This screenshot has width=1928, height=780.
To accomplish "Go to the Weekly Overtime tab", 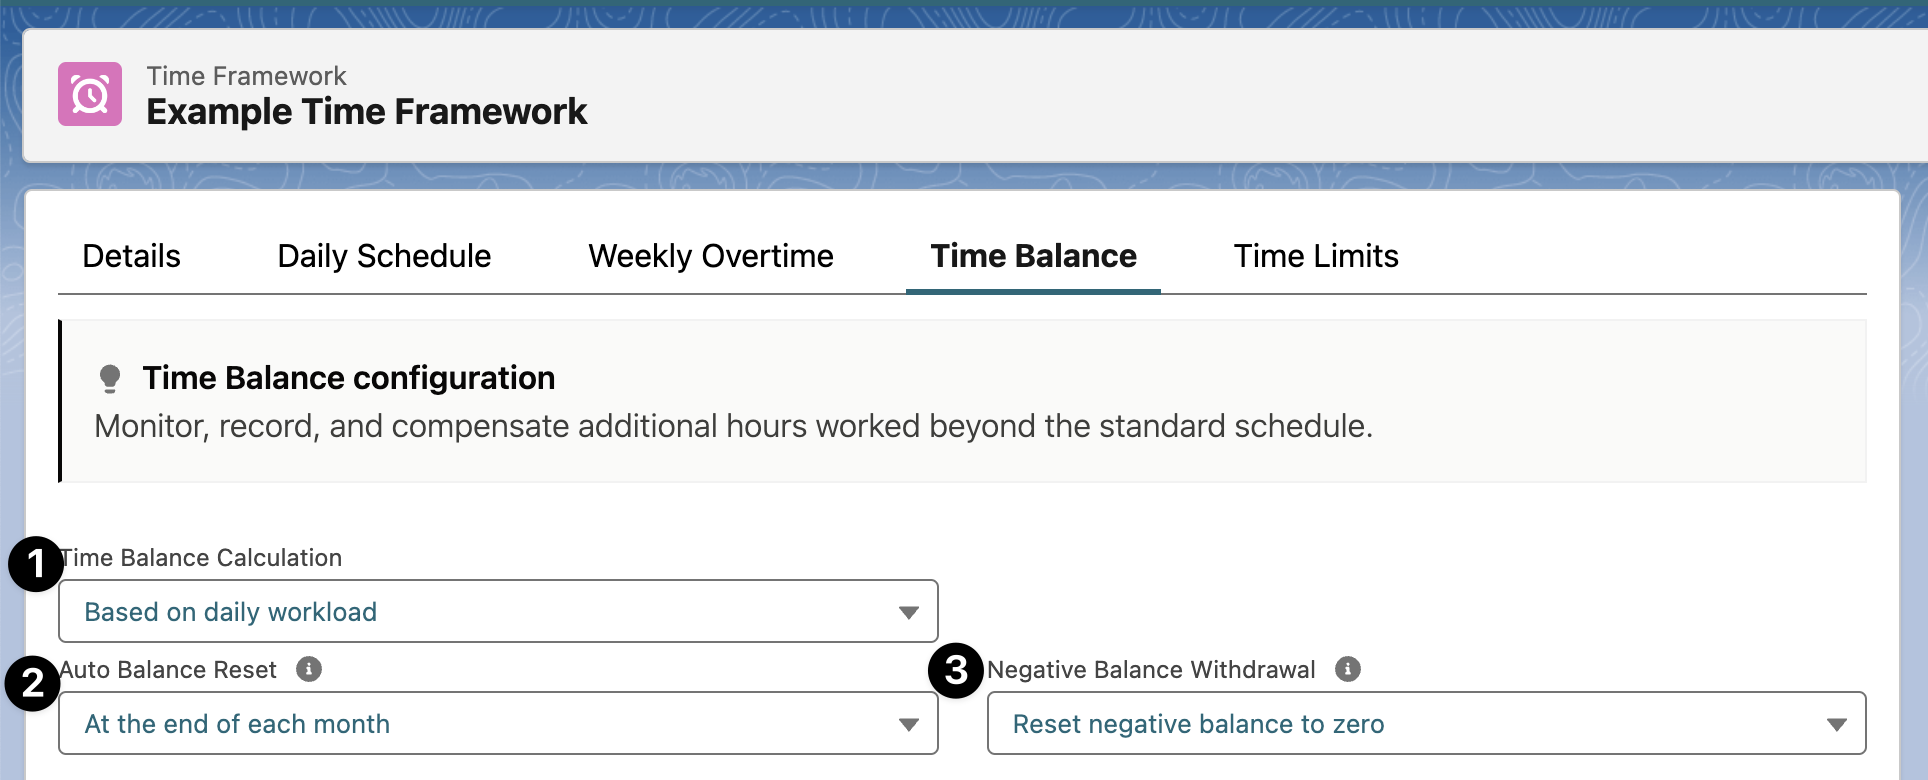I will (710, 256).
